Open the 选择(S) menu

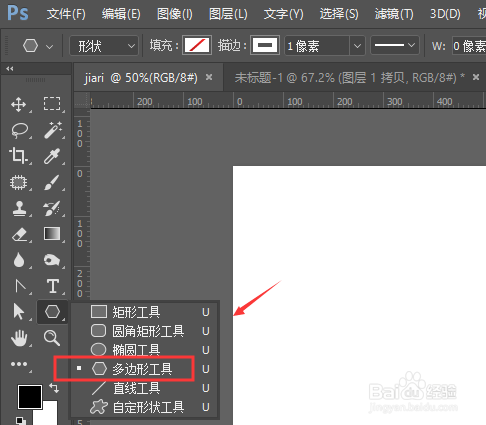click(339, 14)
